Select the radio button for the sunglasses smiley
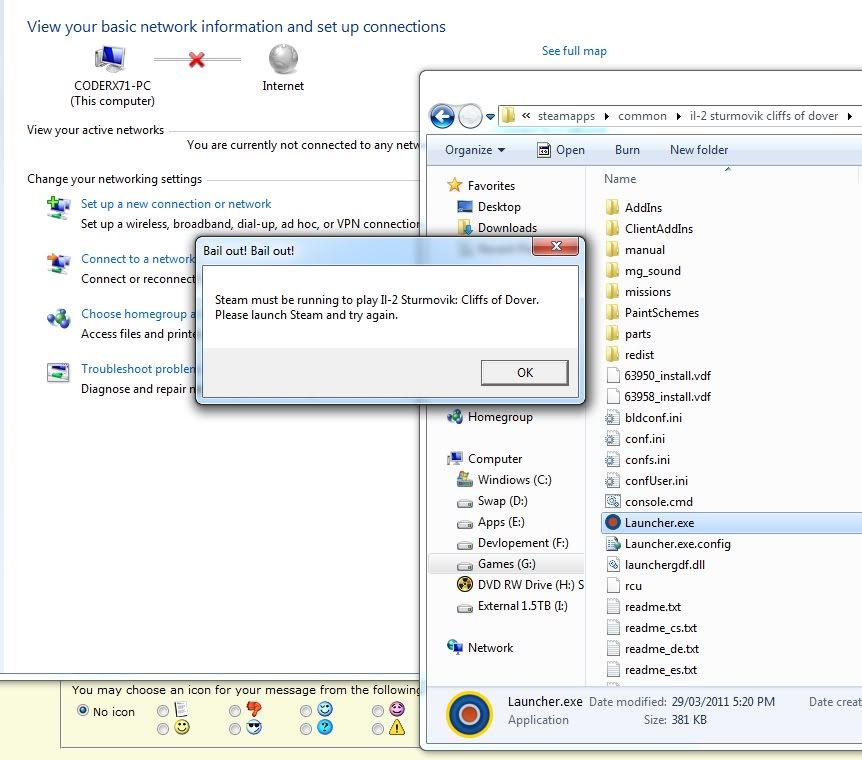862x760 pixels. click(235, 729)
